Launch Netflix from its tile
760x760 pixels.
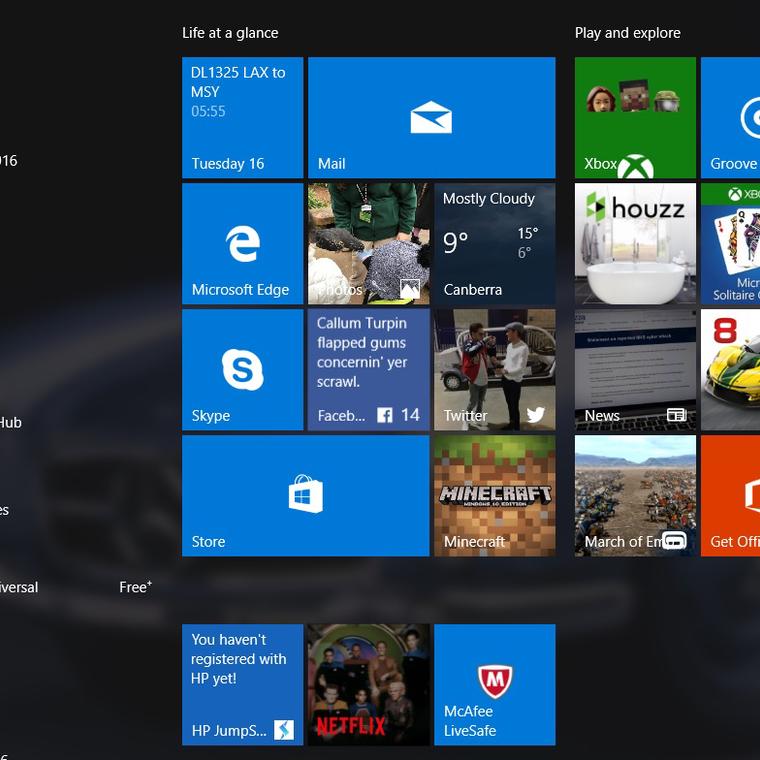point(368,685)
